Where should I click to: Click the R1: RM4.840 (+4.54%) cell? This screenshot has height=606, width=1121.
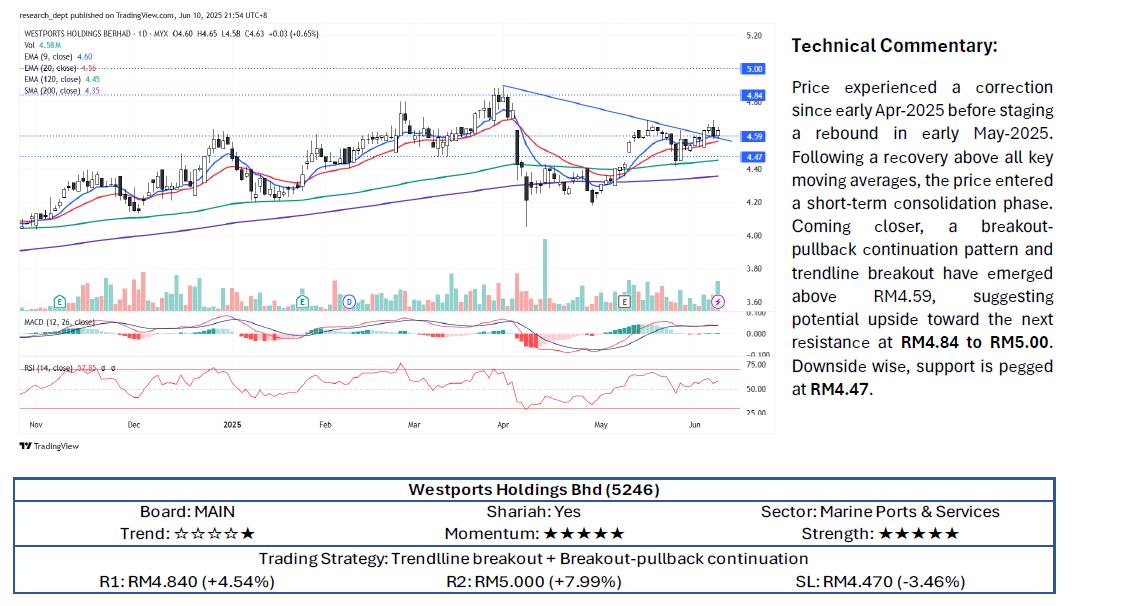[x=187, y=582]
